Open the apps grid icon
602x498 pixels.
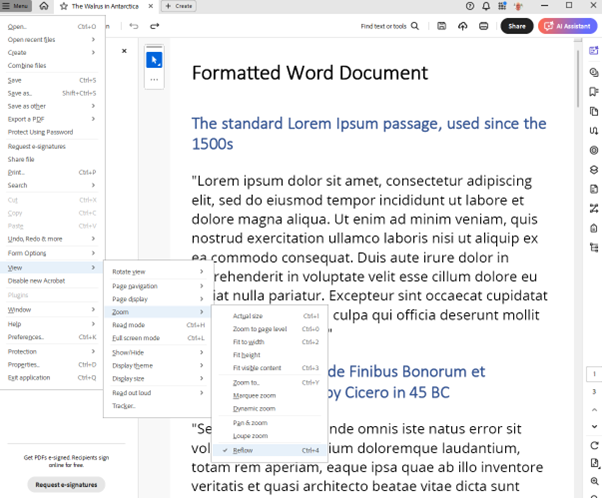[x=502, y=6]
